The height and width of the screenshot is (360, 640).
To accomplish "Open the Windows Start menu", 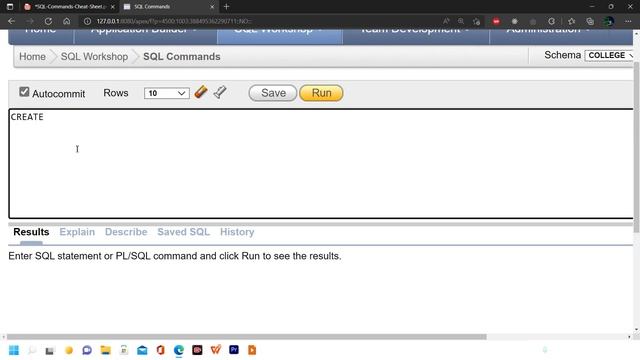I will [x=14, y=350].
